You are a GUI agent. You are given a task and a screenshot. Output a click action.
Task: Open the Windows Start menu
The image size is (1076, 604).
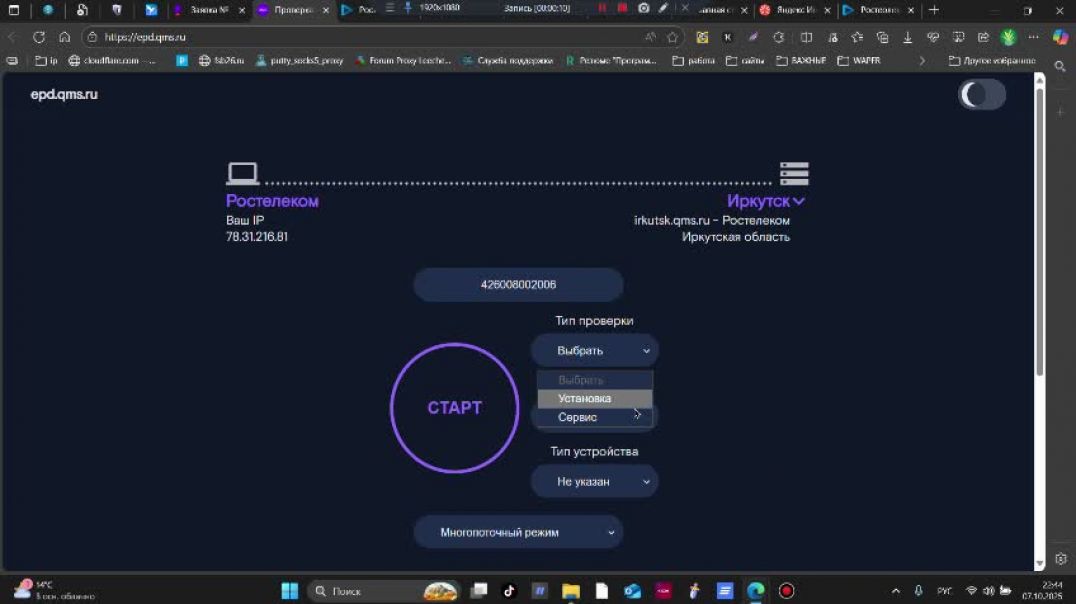pos(289,591)
